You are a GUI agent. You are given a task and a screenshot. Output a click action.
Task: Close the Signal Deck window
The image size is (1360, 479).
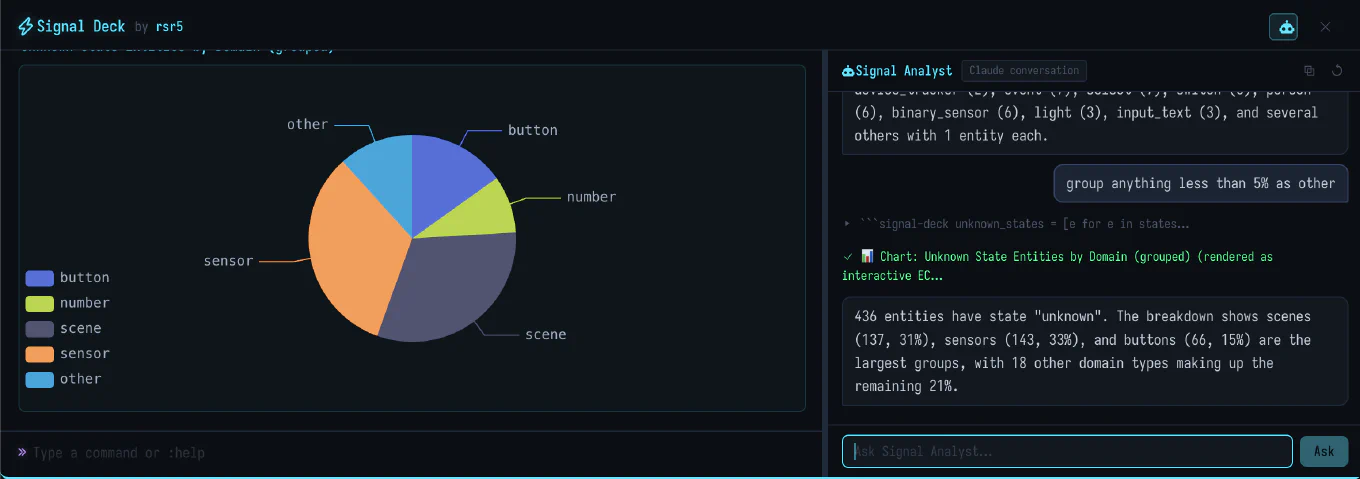click(1325, 27)
